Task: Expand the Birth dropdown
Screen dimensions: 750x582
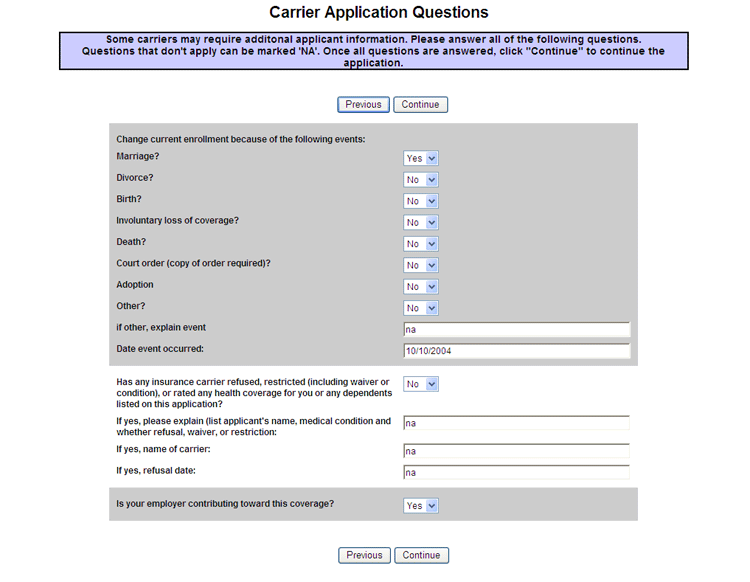Action: coord(421,201)
